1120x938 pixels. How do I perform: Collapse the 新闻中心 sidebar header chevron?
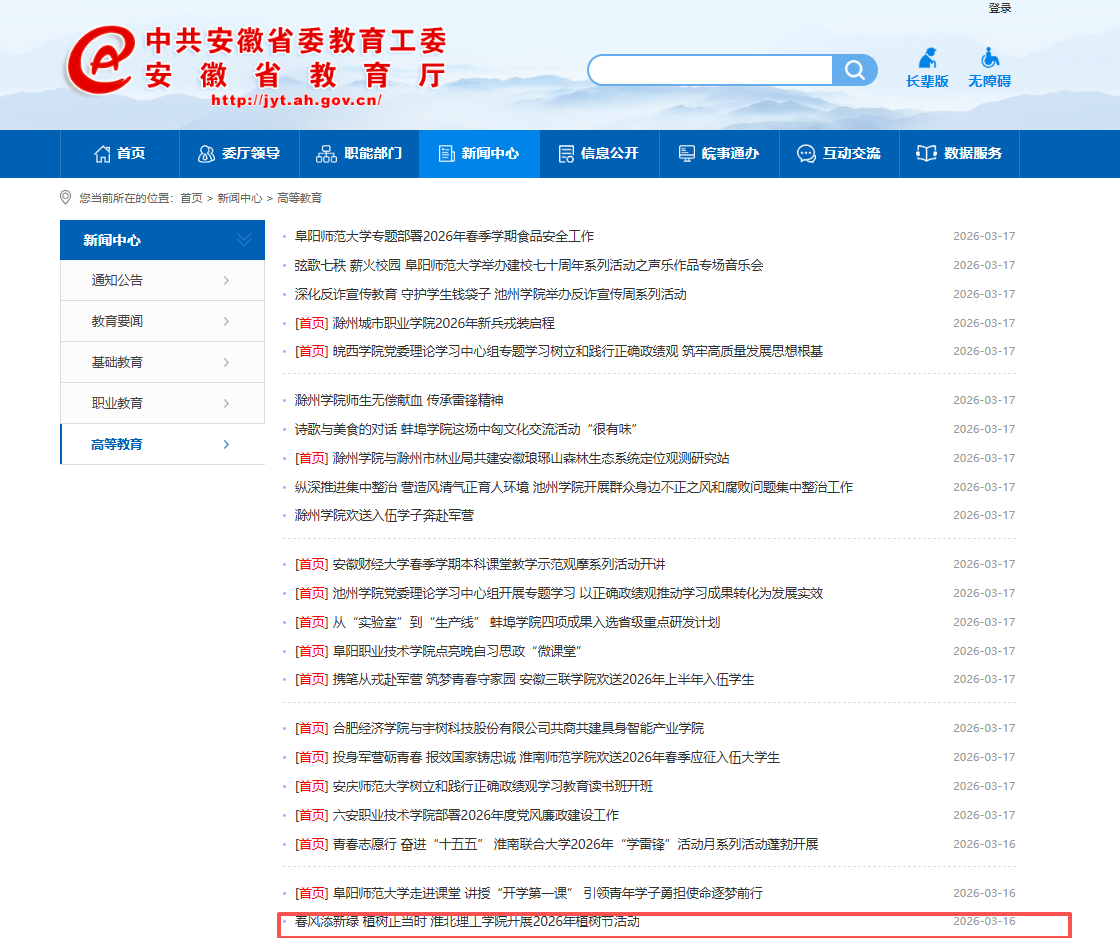(244, 240)
